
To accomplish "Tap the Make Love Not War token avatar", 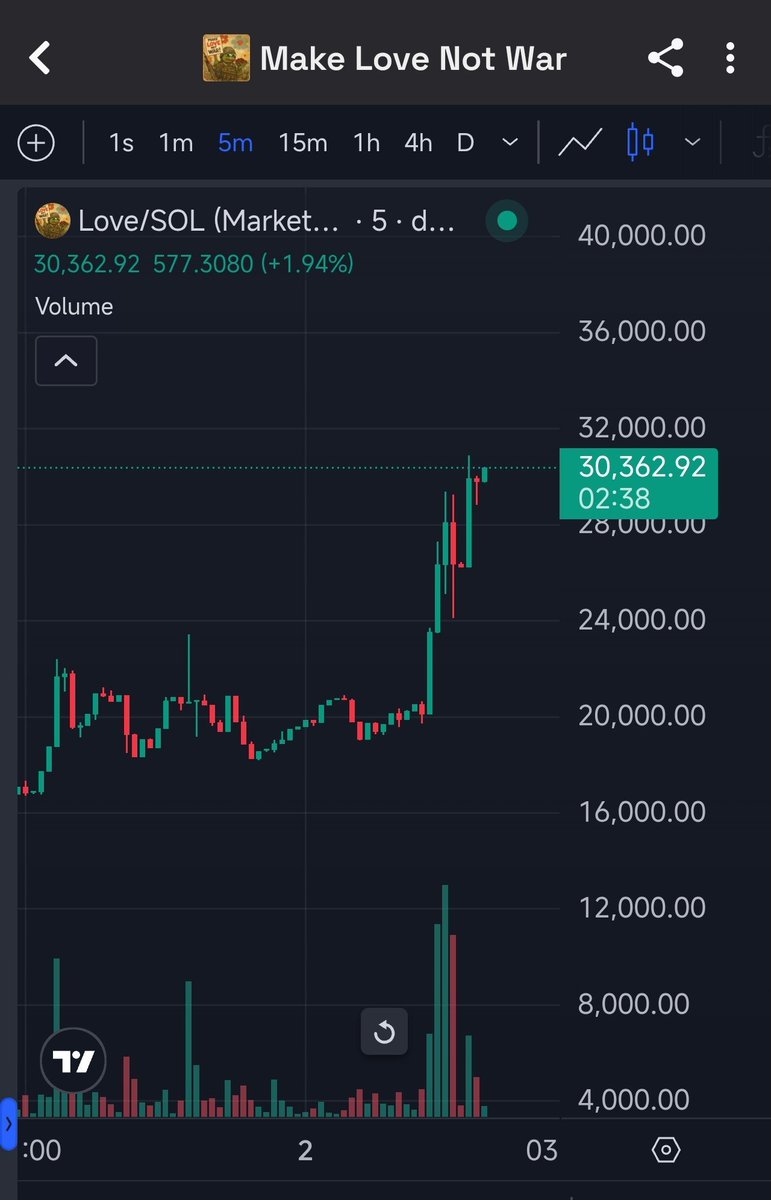I will click(x=226, y=58).
